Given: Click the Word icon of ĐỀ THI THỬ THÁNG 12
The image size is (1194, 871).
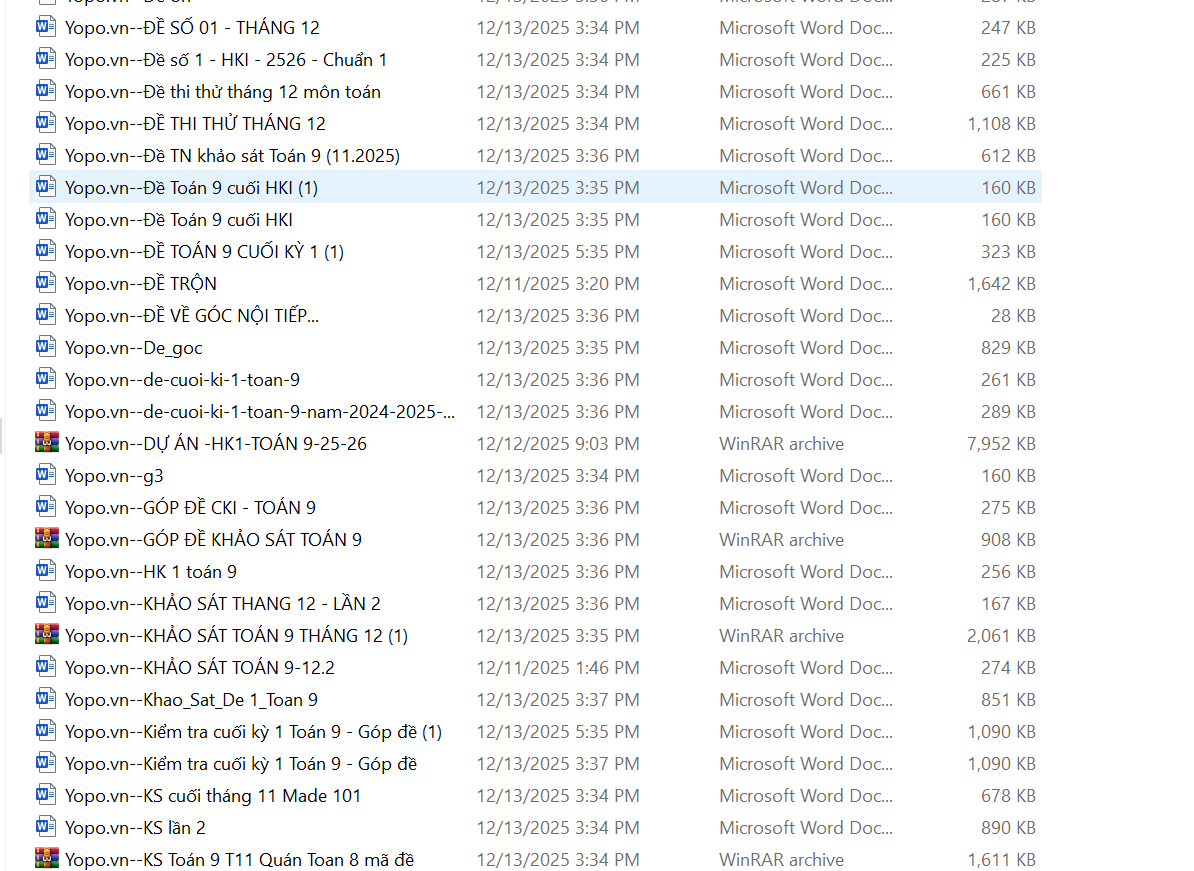Looking at the screenshot, I should tap(46, 123).
